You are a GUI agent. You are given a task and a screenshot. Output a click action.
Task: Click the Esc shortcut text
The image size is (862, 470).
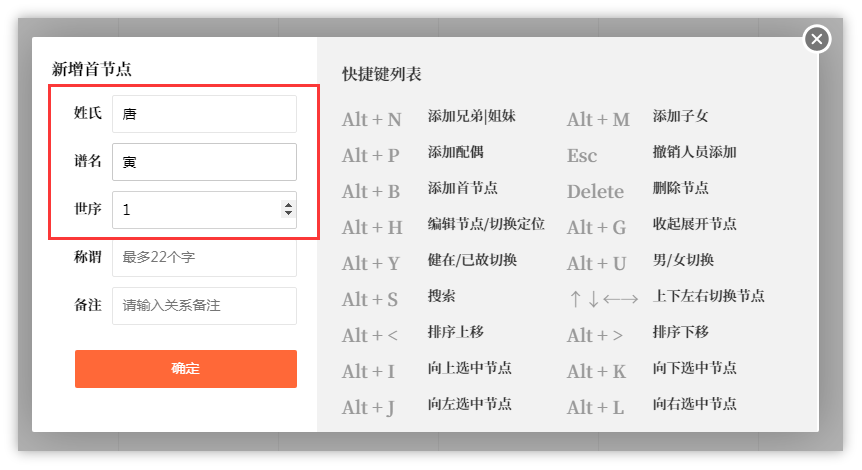tap(582, 156)
